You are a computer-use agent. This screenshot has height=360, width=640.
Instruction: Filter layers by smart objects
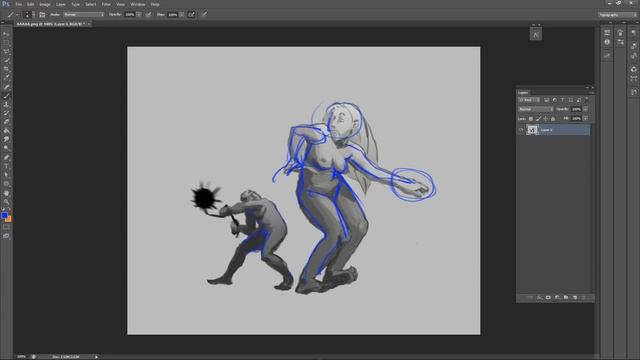pos(579,100)
